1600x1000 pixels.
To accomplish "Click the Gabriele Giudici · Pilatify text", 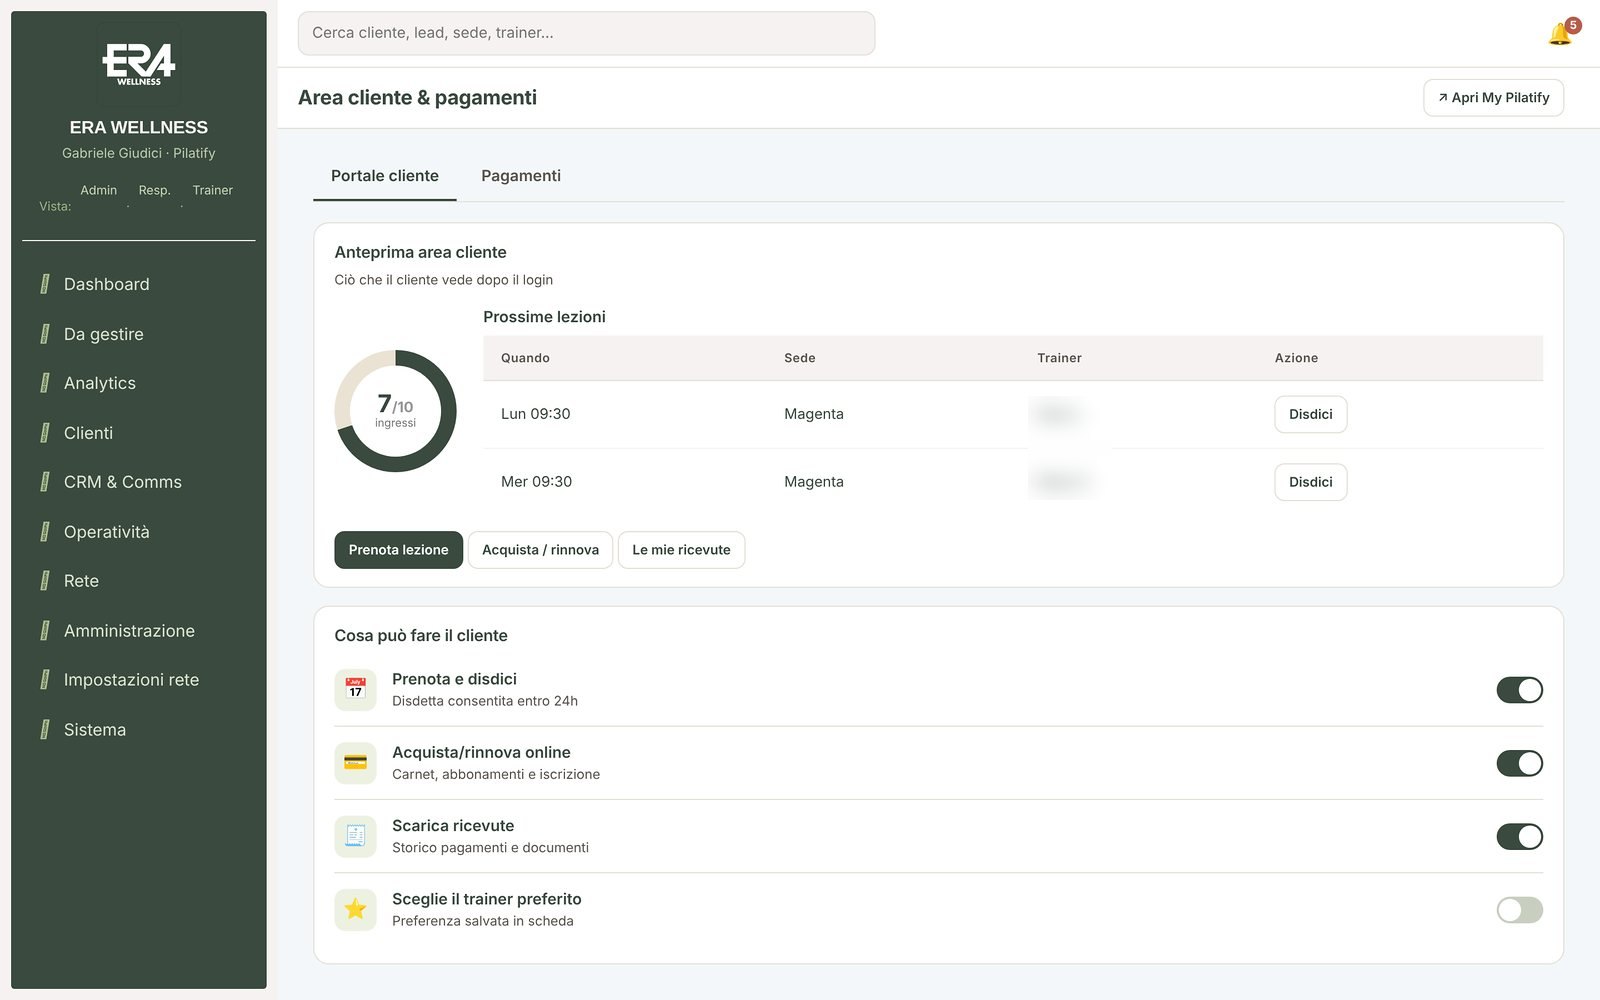I will coord(139,153).
